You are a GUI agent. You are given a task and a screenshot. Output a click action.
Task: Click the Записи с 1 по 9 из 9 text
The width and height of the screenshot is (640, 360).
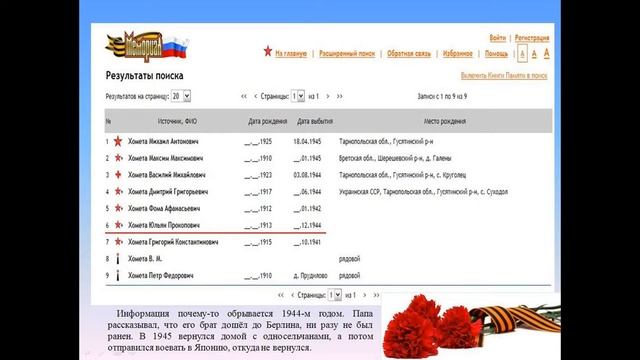point(442,96)
